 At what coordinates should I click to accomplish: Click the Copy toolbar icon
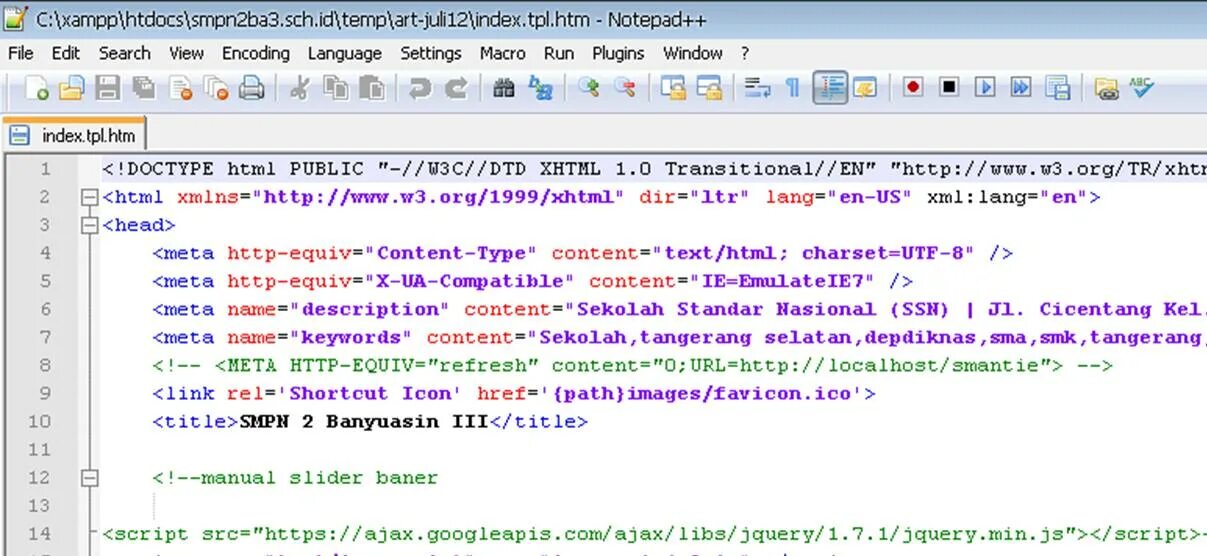click(x=335, y=88)
